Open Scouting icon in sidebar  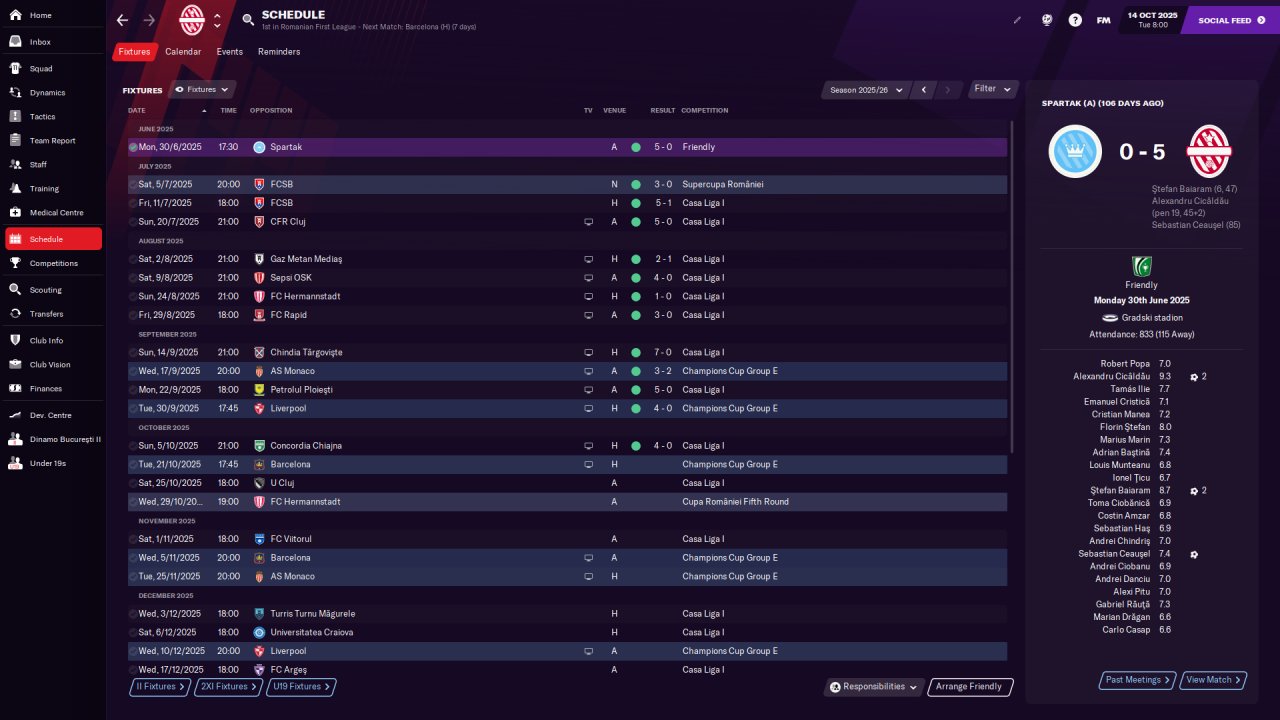click(16, 290)
